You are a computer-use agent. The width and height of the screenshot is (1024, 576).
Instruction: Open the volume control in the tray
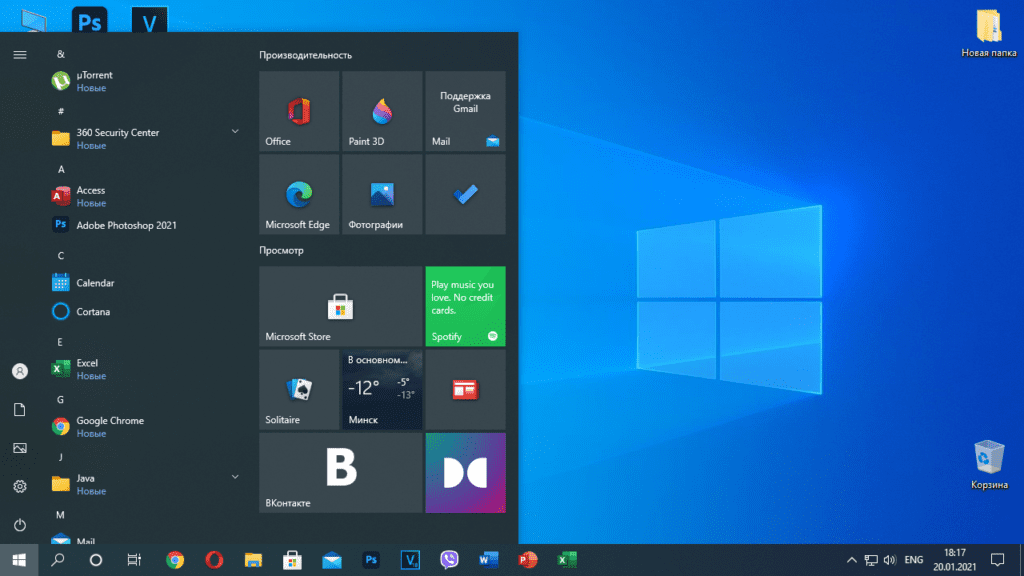889,560
